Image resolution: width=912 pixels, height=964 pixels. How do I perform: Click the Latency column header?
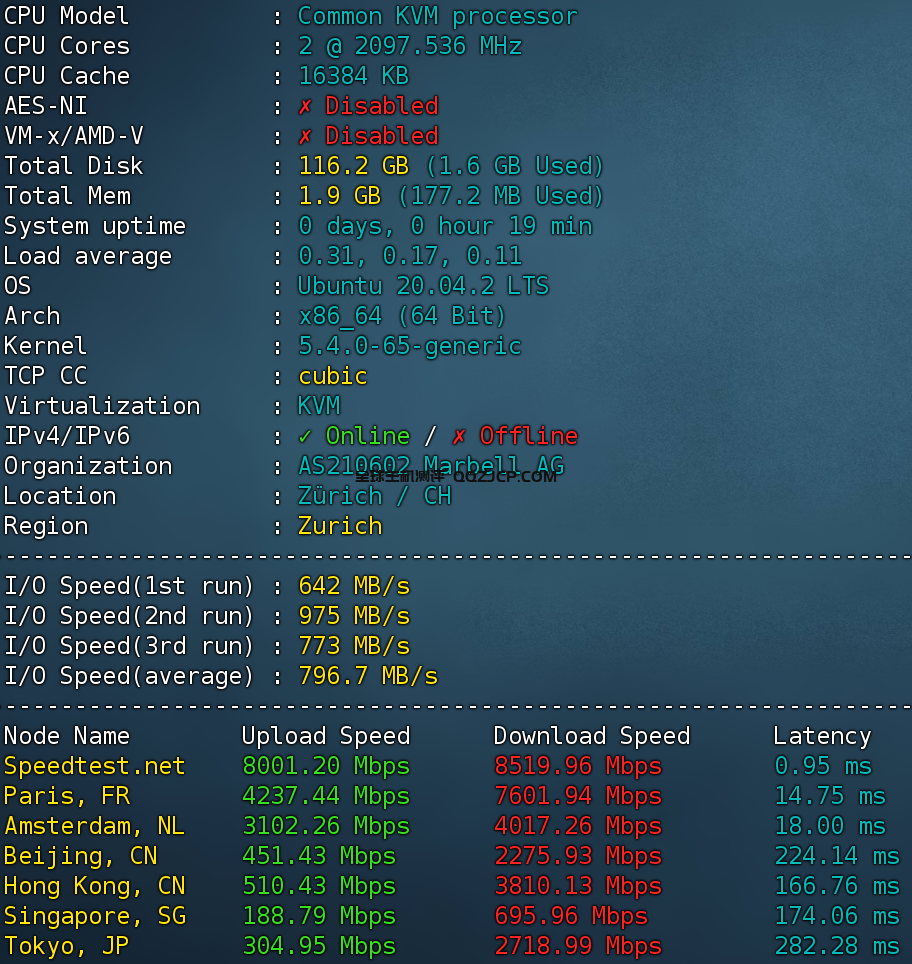pyautogui.click(x=822, y=736)
